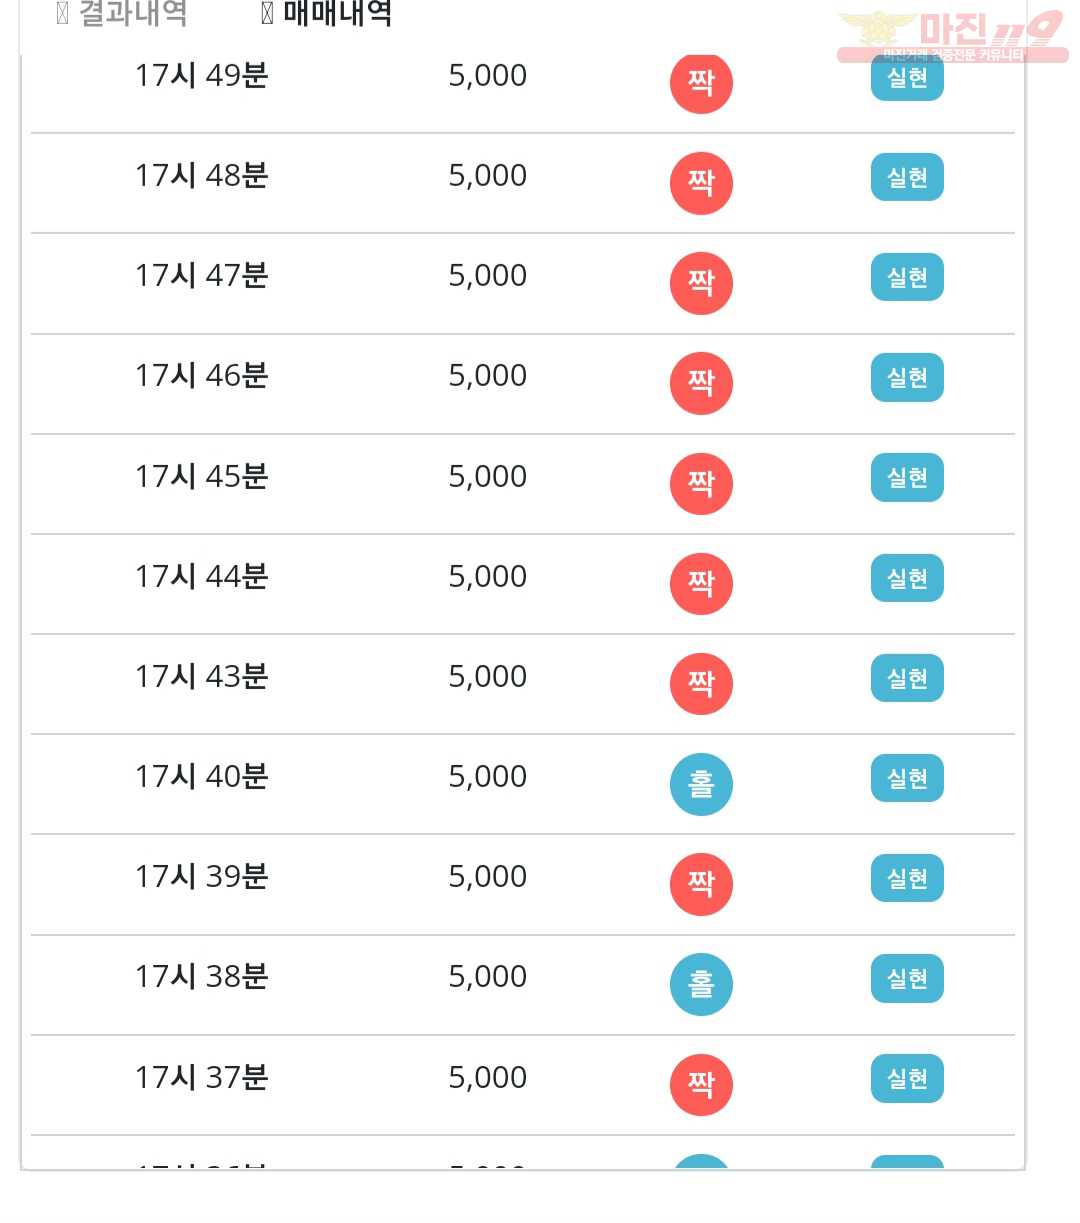Click the 실현 button for 17시 46분
The height and width of the screenshot is (1223, 1080).
tap(907, 378)
